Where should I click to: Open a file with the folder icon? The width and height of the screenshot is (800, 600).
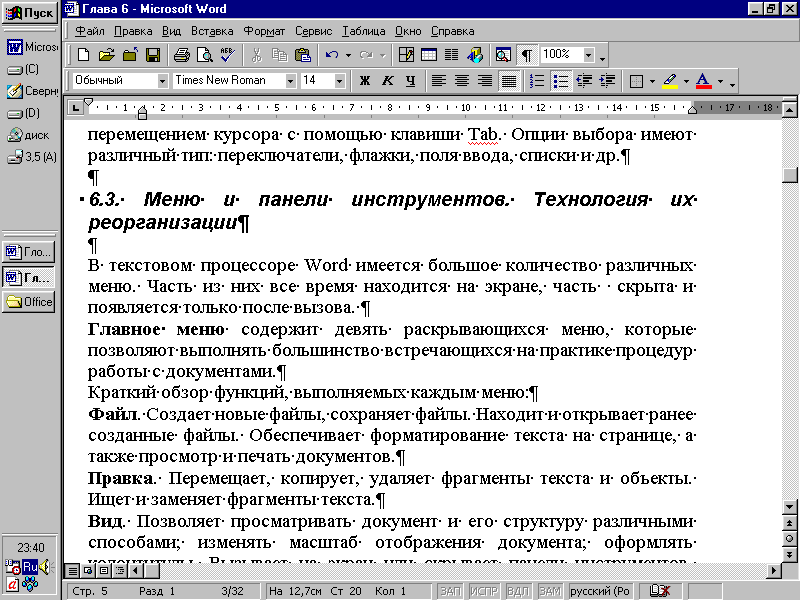coord(107,55)
